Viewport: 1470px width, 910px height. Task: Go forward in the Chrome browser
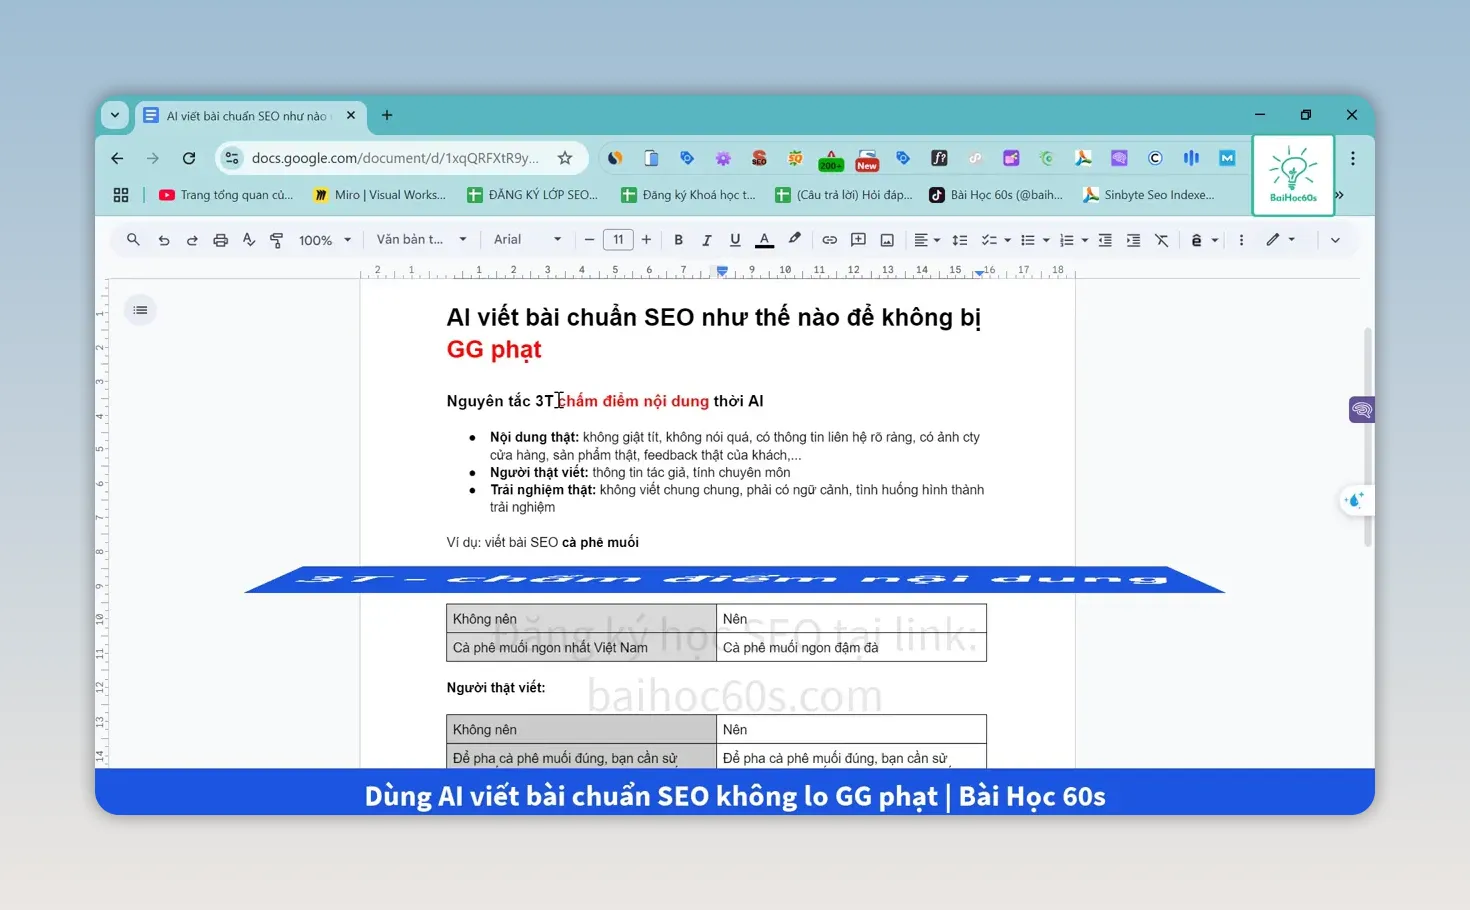152,158
